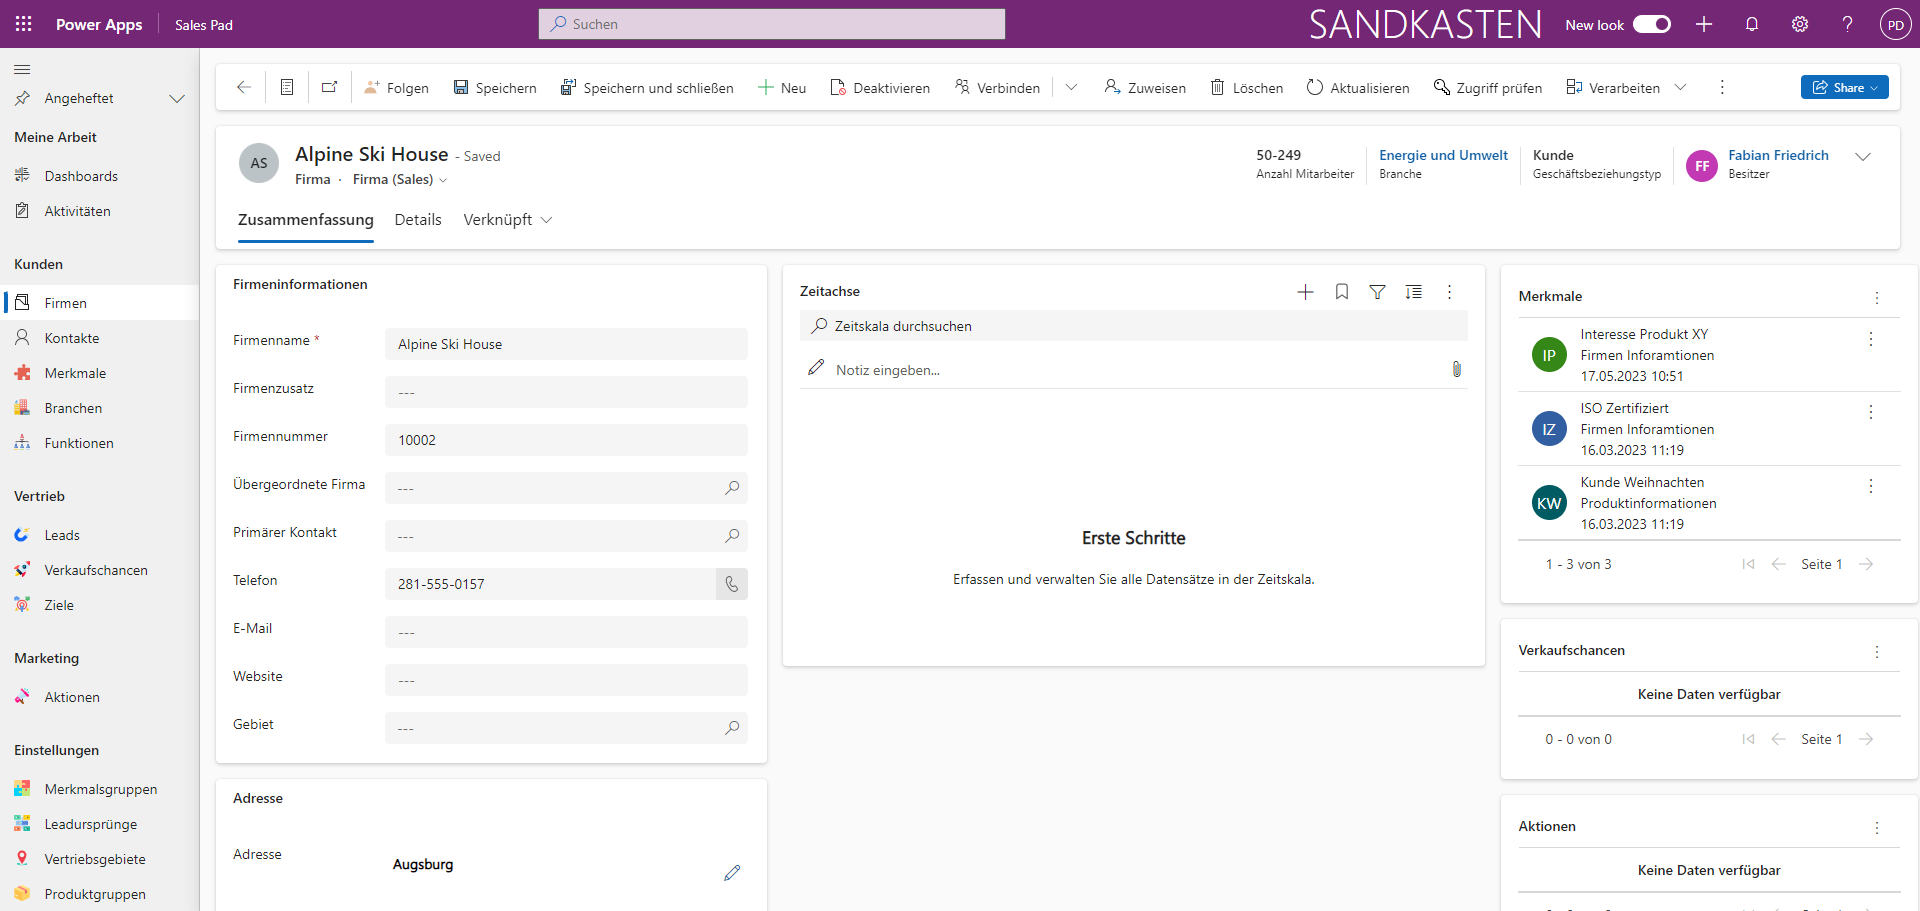Image resolution: width=1920 pixels, height=911 pixels.
Task: Open the timeline filter funnel
Action: (x=1377, y=292)
